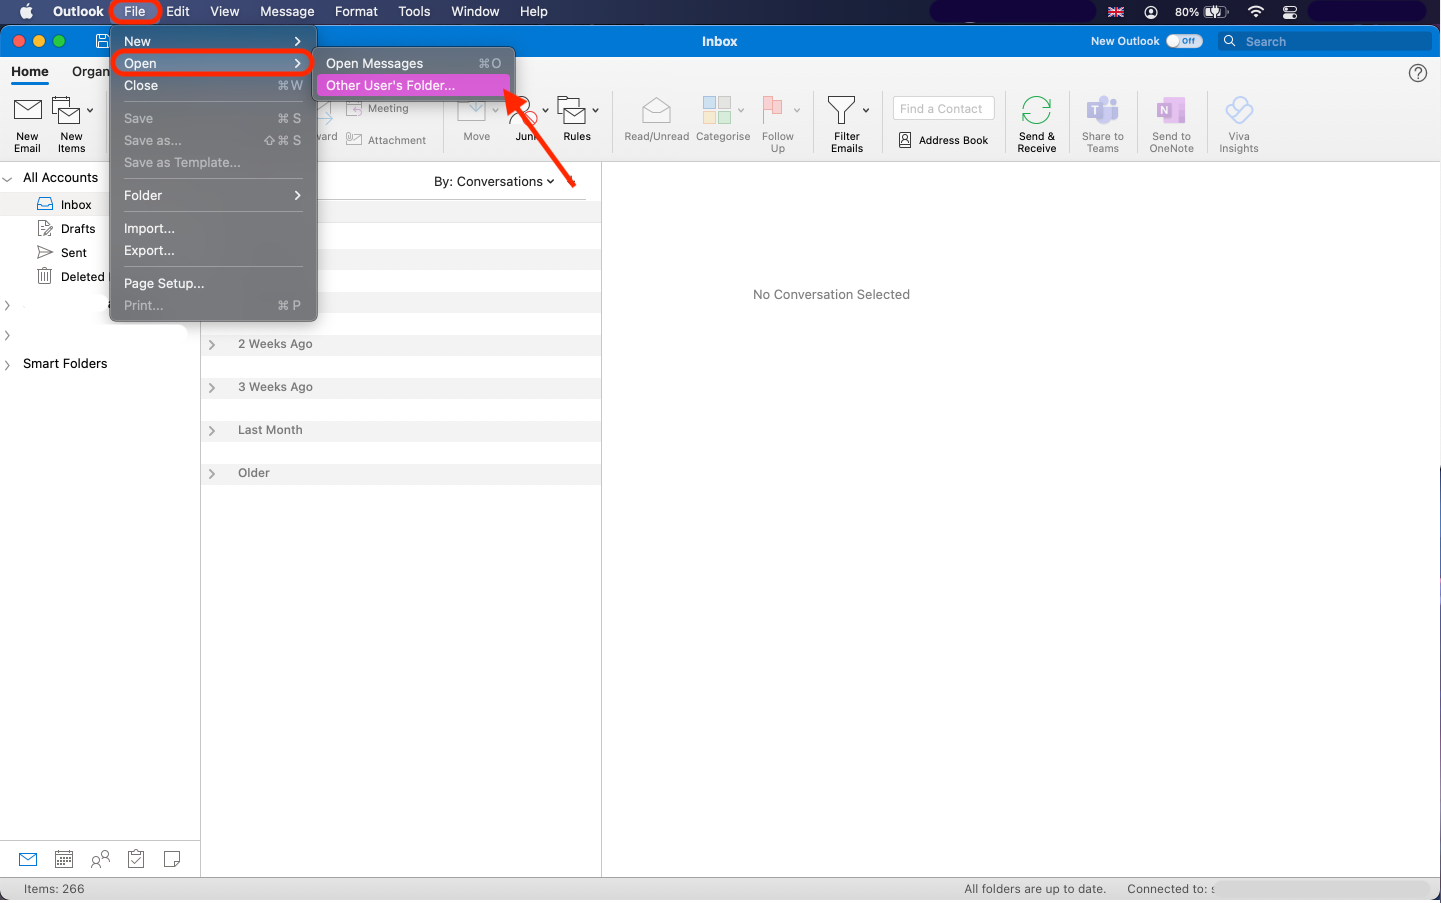
Task: Choose Open Messages in the submenu
Action: (x=413, y=64)
